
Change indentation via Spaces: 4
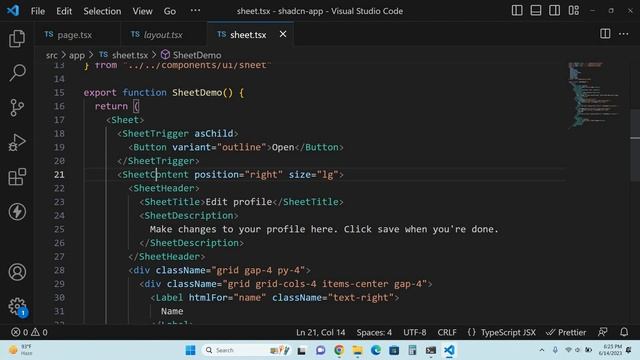374,332
